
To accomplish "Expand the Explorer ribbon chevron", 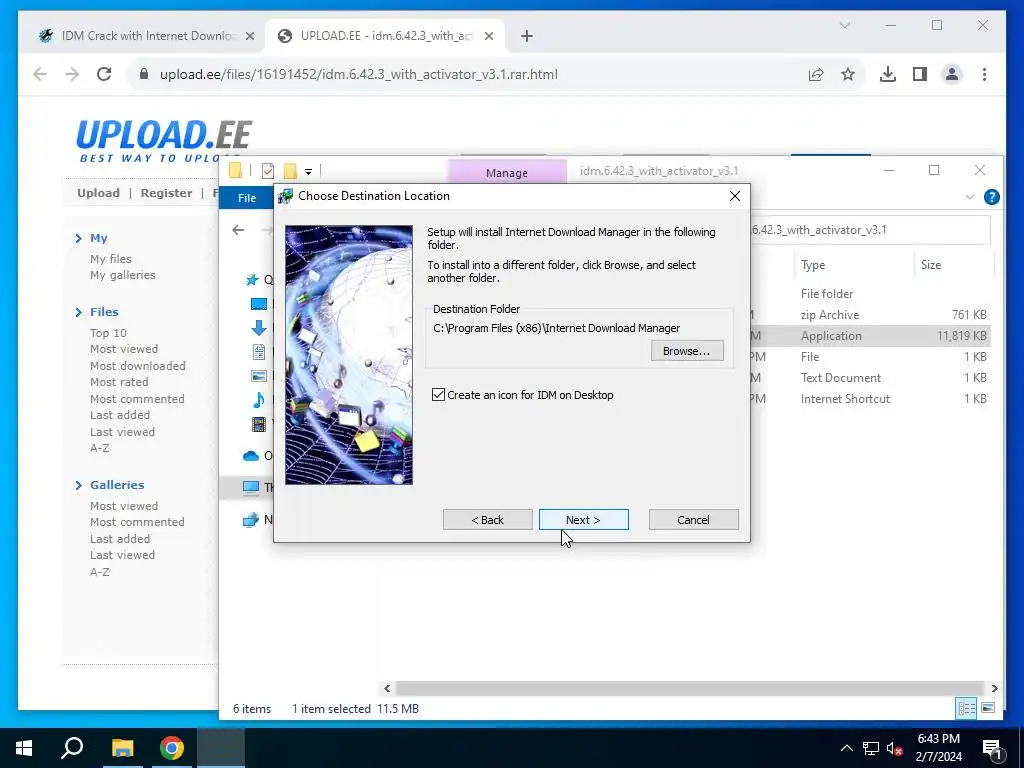I will click(x=970, y=197).
